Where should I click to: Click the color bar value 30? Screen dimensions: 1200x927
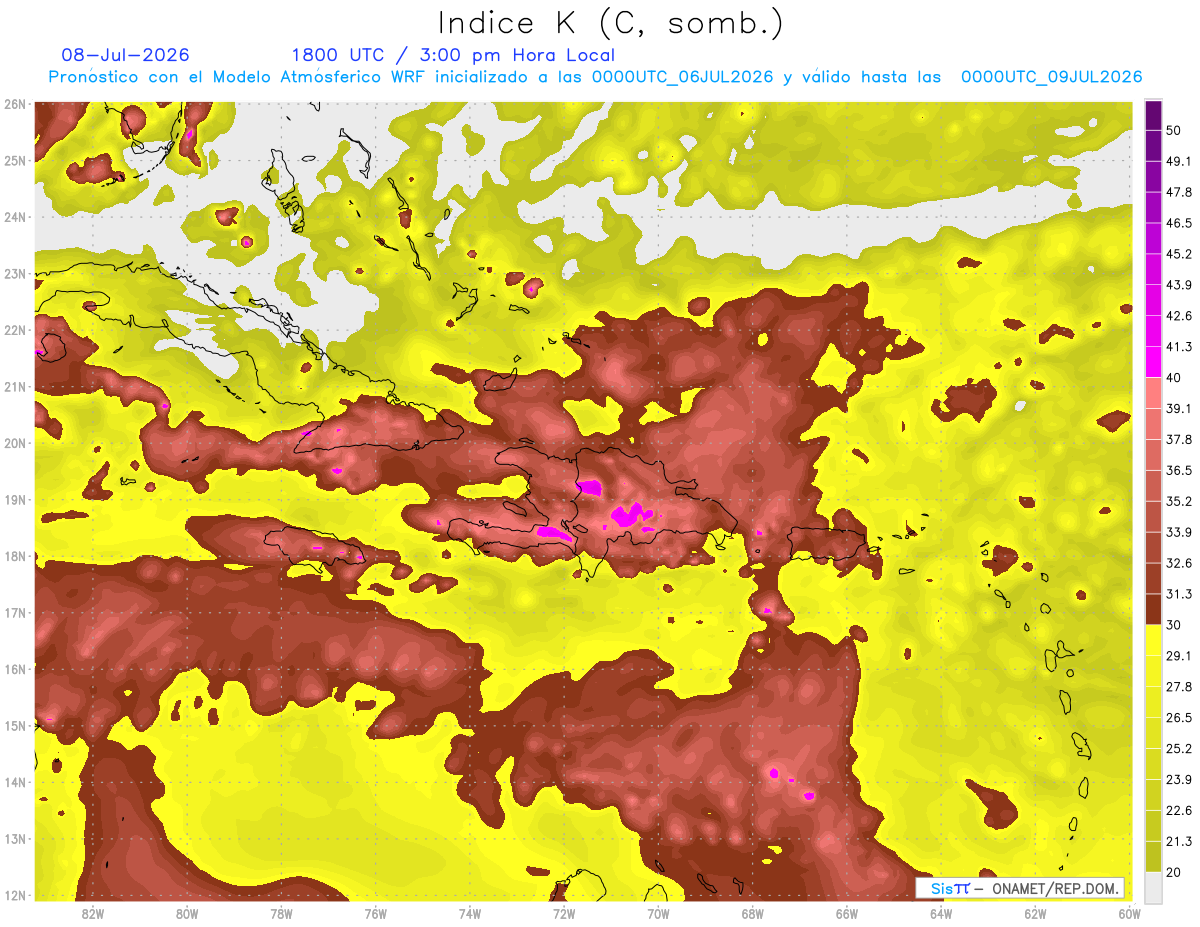tap(1174, 625)
